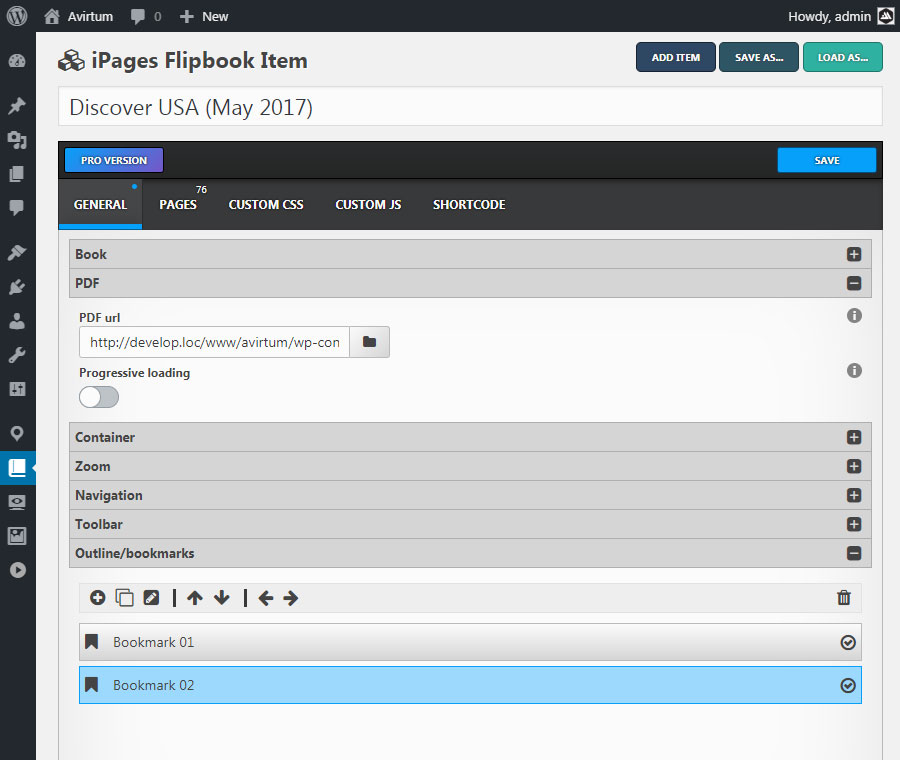Switch to the PAGES tab

pyautogui.click(x=178, y=204)
